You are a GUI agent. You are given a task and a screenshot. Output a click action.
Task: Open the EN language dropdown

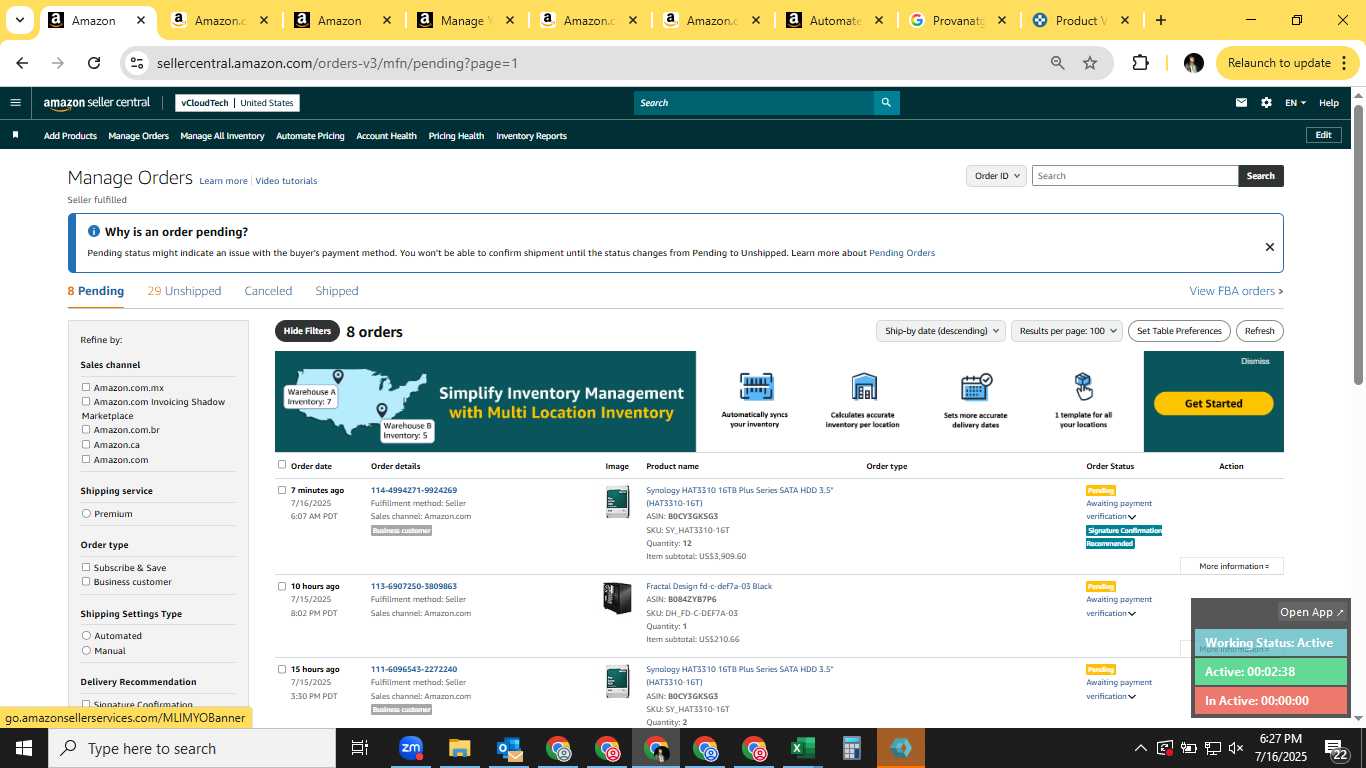coord(1295,102)
